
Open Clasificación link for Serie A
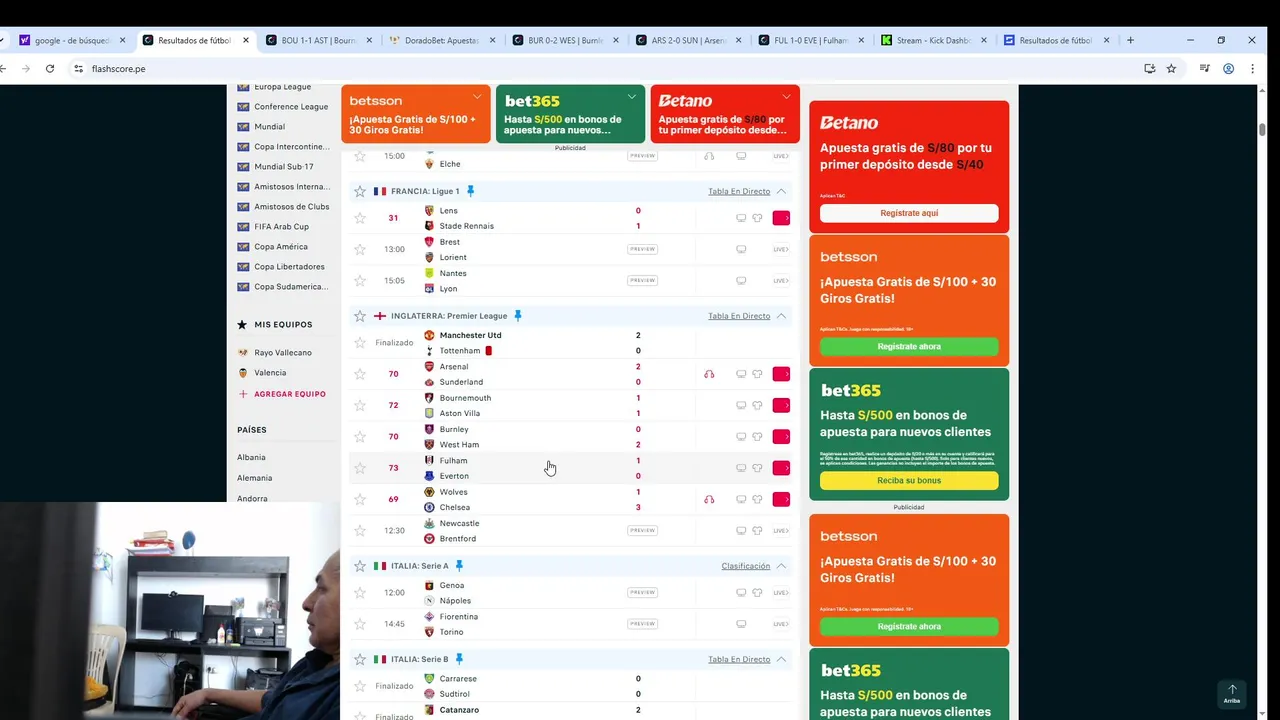[746, 566]
